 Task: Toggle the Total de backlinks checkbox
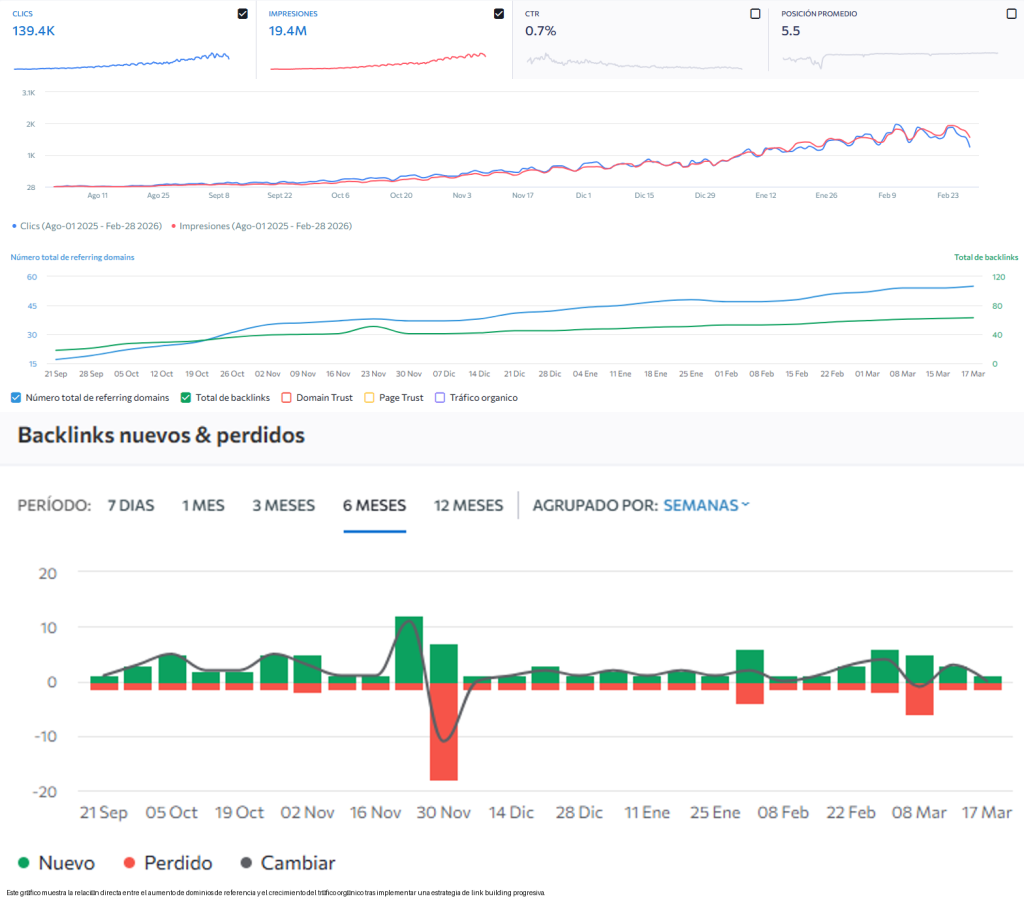[186, 398]
